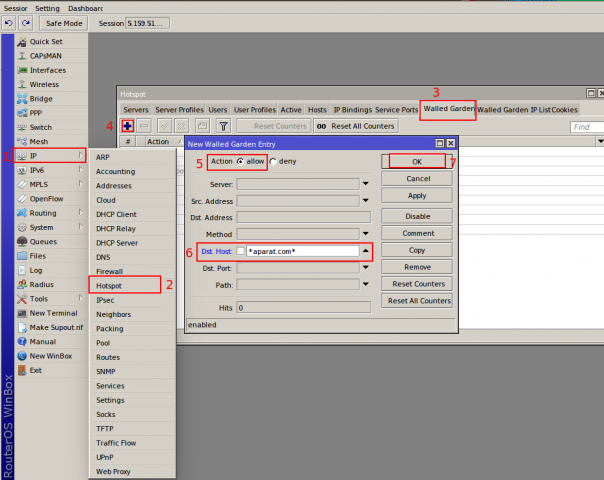Open Quick Set from the sidebar
The height and width of the screenshot is (480, 604).
coord(46,42)
